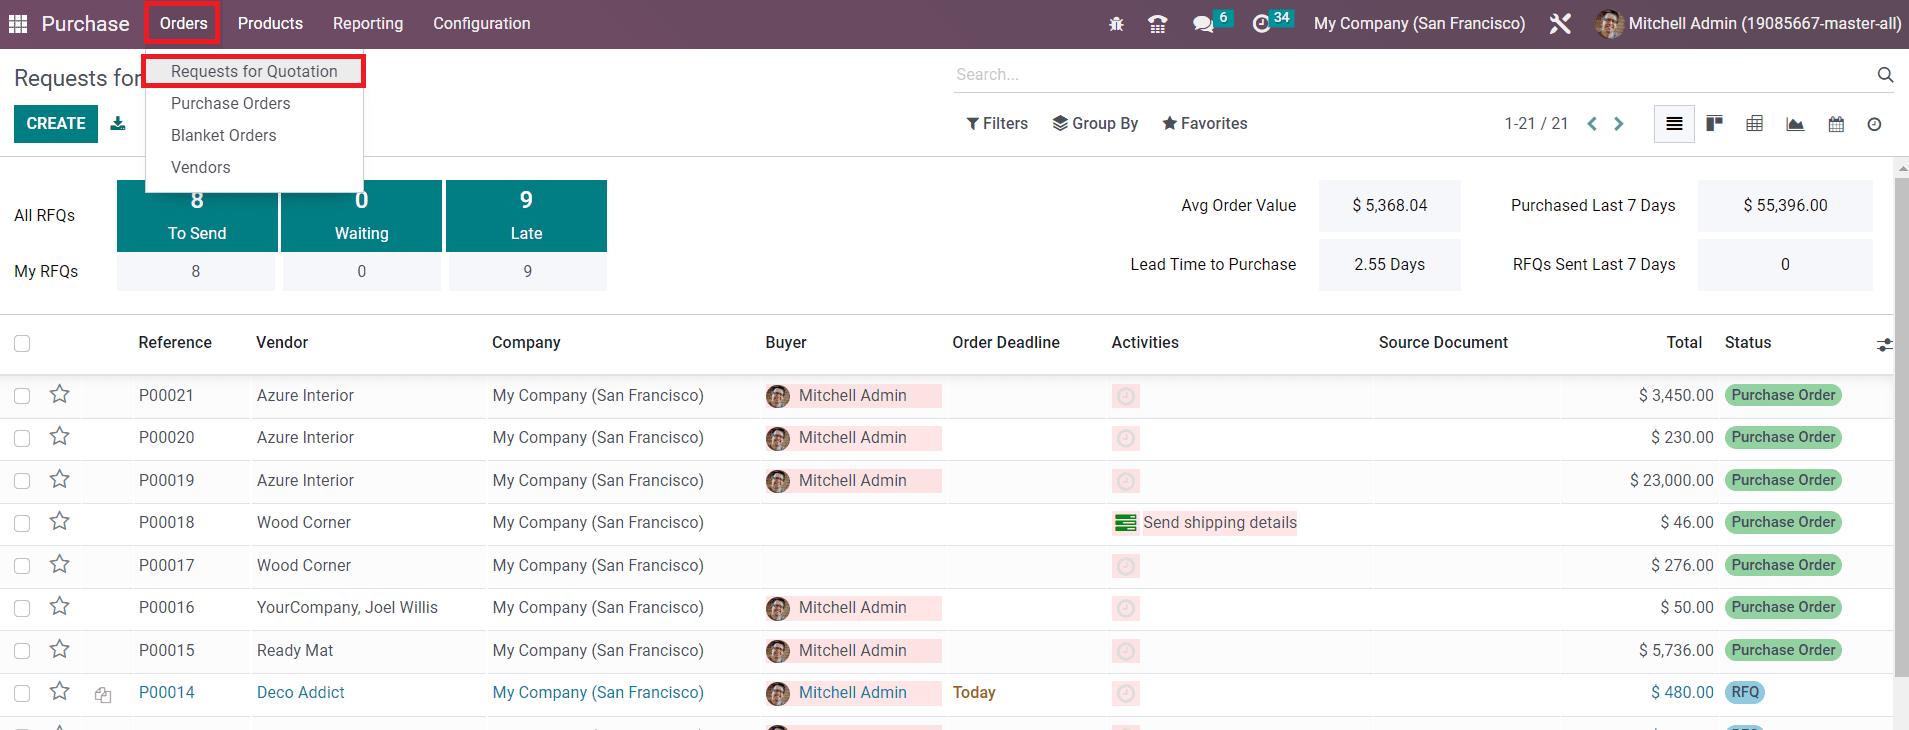Image resolution: width=1909 pixels, height=730 pixels.
Task: Click the vertical scrollbar of the list
Action: 1901,420
